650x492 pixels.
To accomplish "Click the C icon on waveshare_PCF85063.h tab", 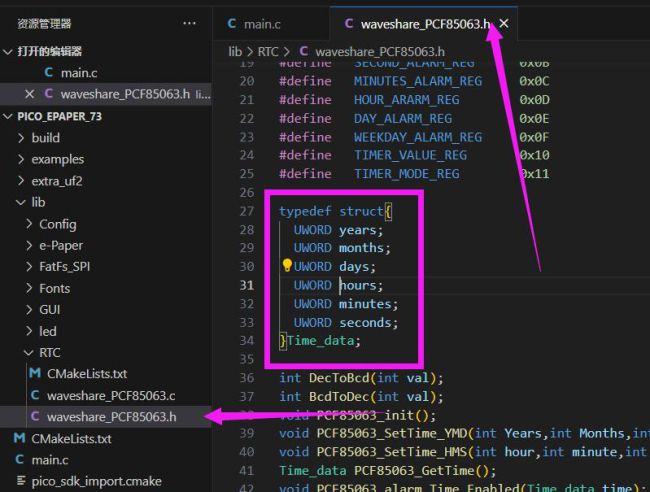I will tap(349, 24).
